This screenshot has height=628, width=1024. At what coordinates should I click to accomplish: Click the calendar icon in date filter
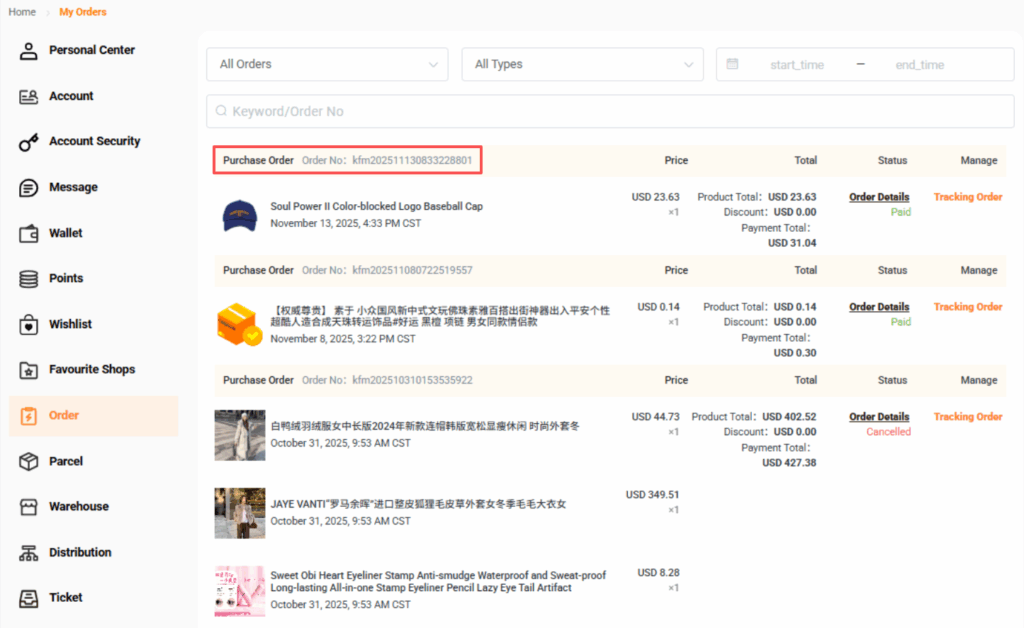732,64
